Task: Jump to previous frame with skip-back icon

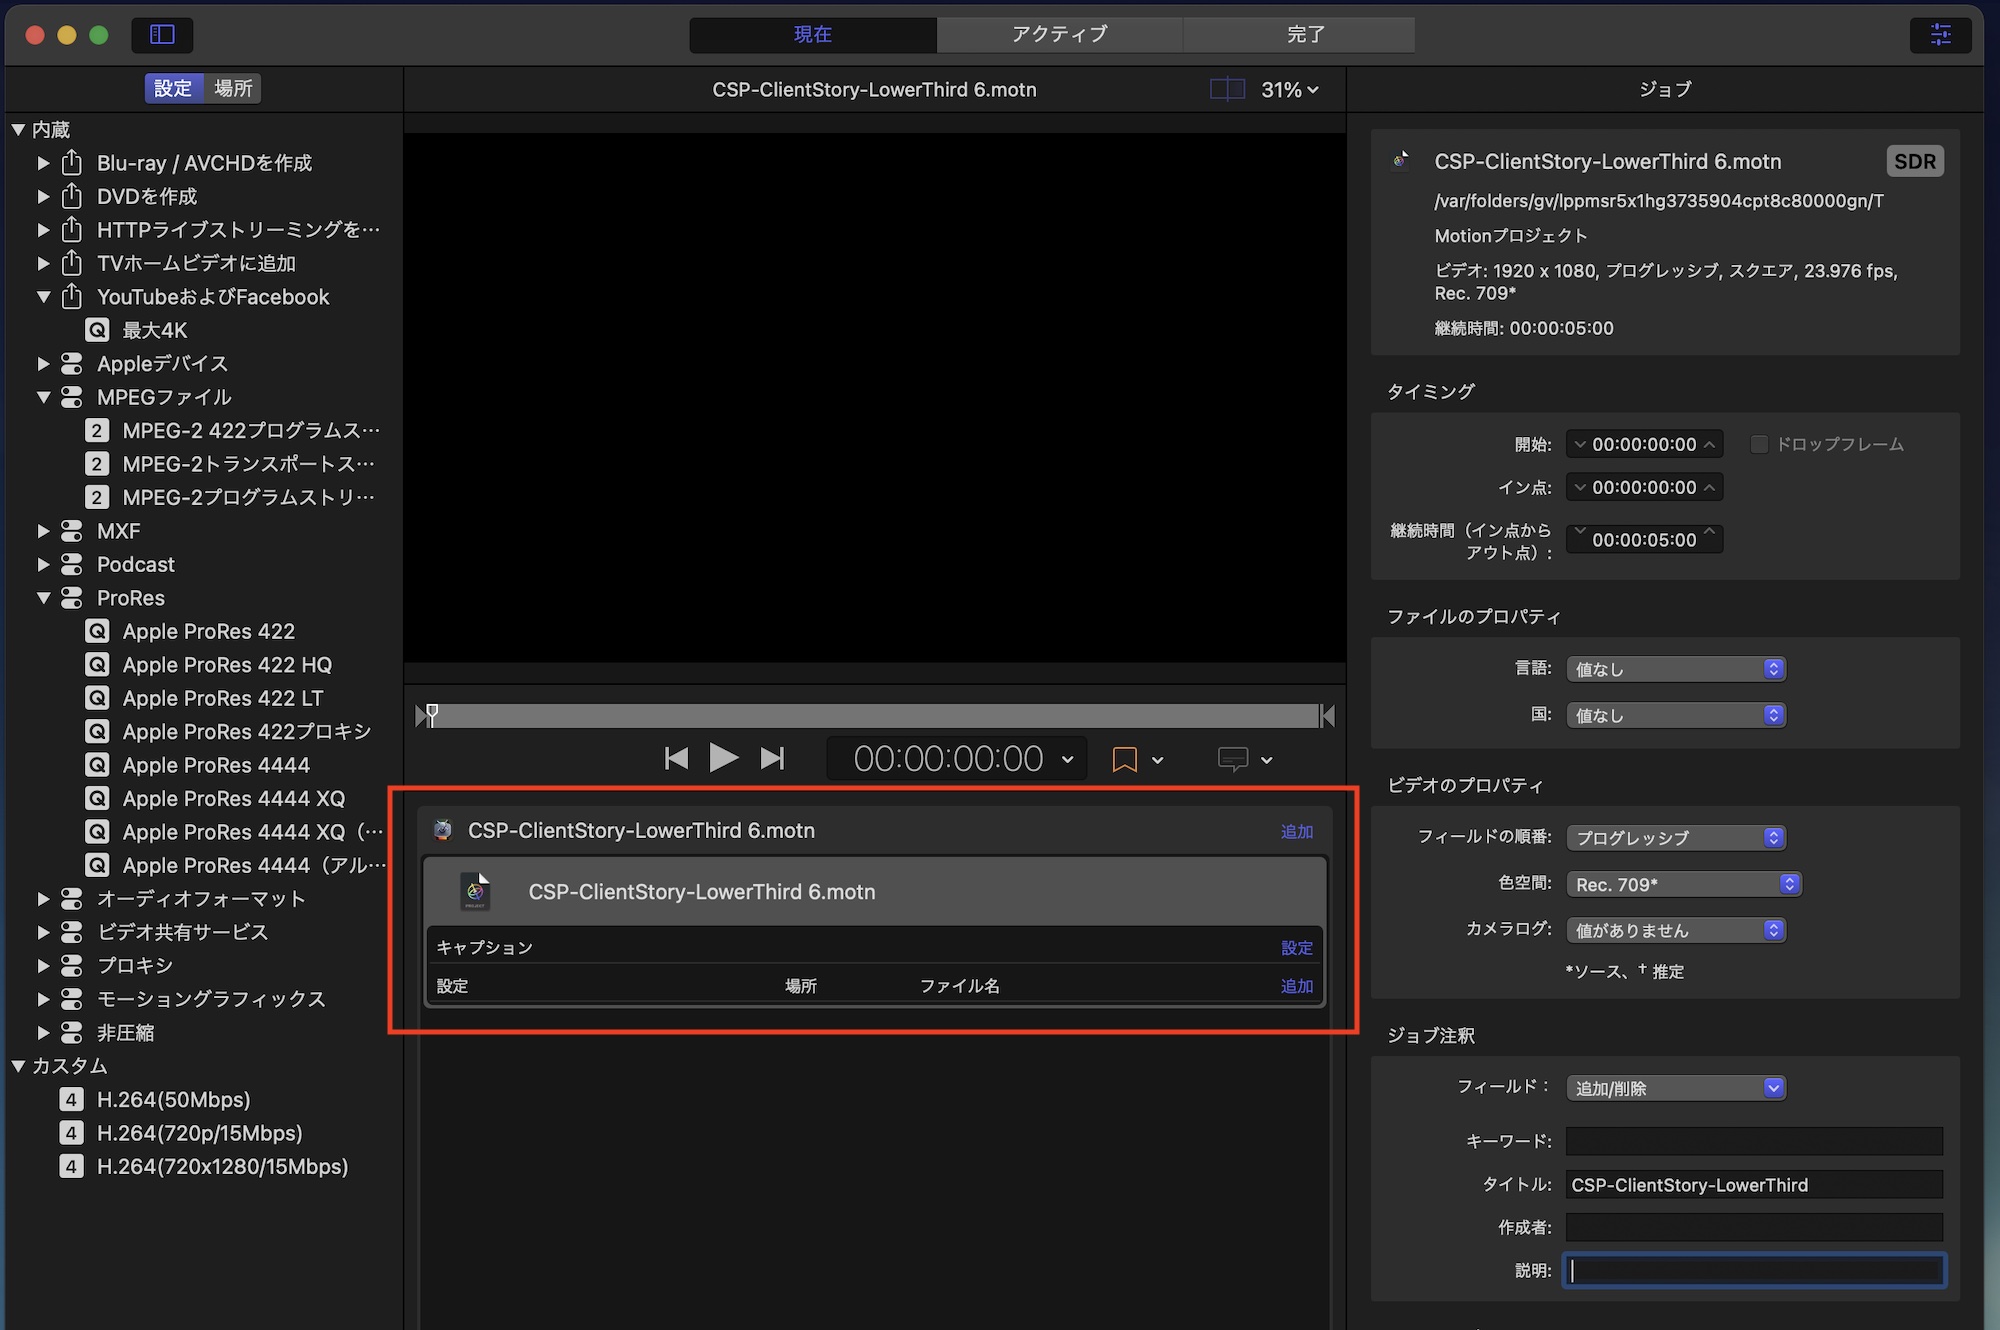Action: pyautogui.click(x=676, y=759)
